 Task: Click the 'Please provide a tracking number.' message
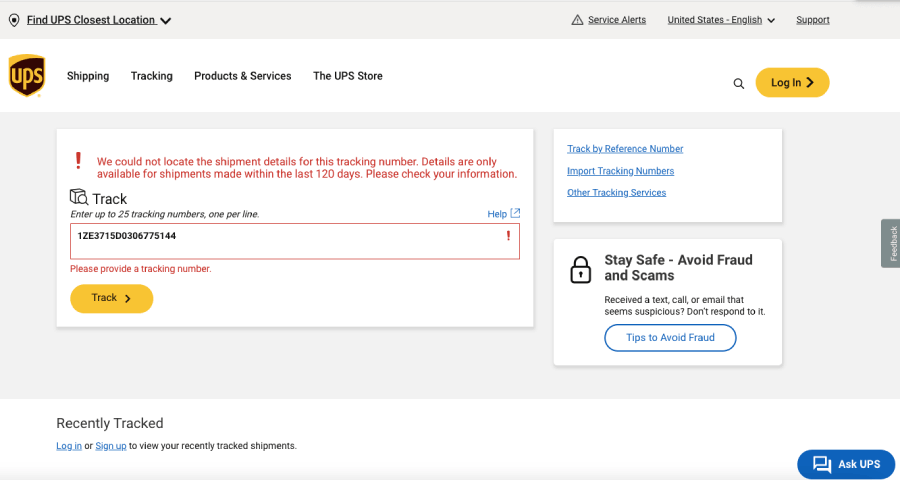click(141, 269)
